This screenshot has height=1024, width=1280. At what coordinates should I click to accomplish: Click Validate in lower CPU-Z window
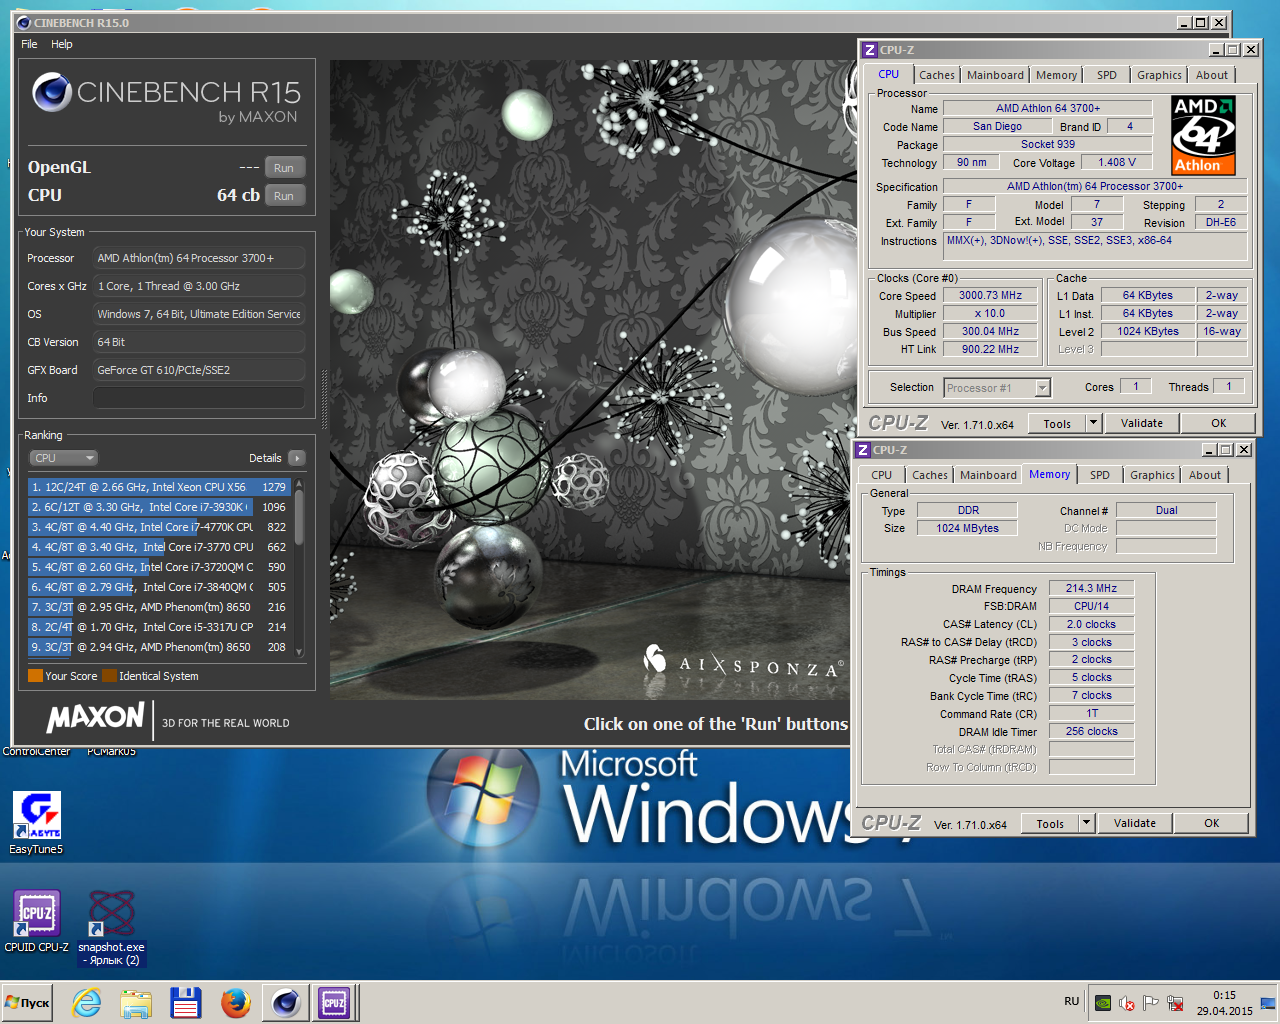click(x=1135, y=823)
